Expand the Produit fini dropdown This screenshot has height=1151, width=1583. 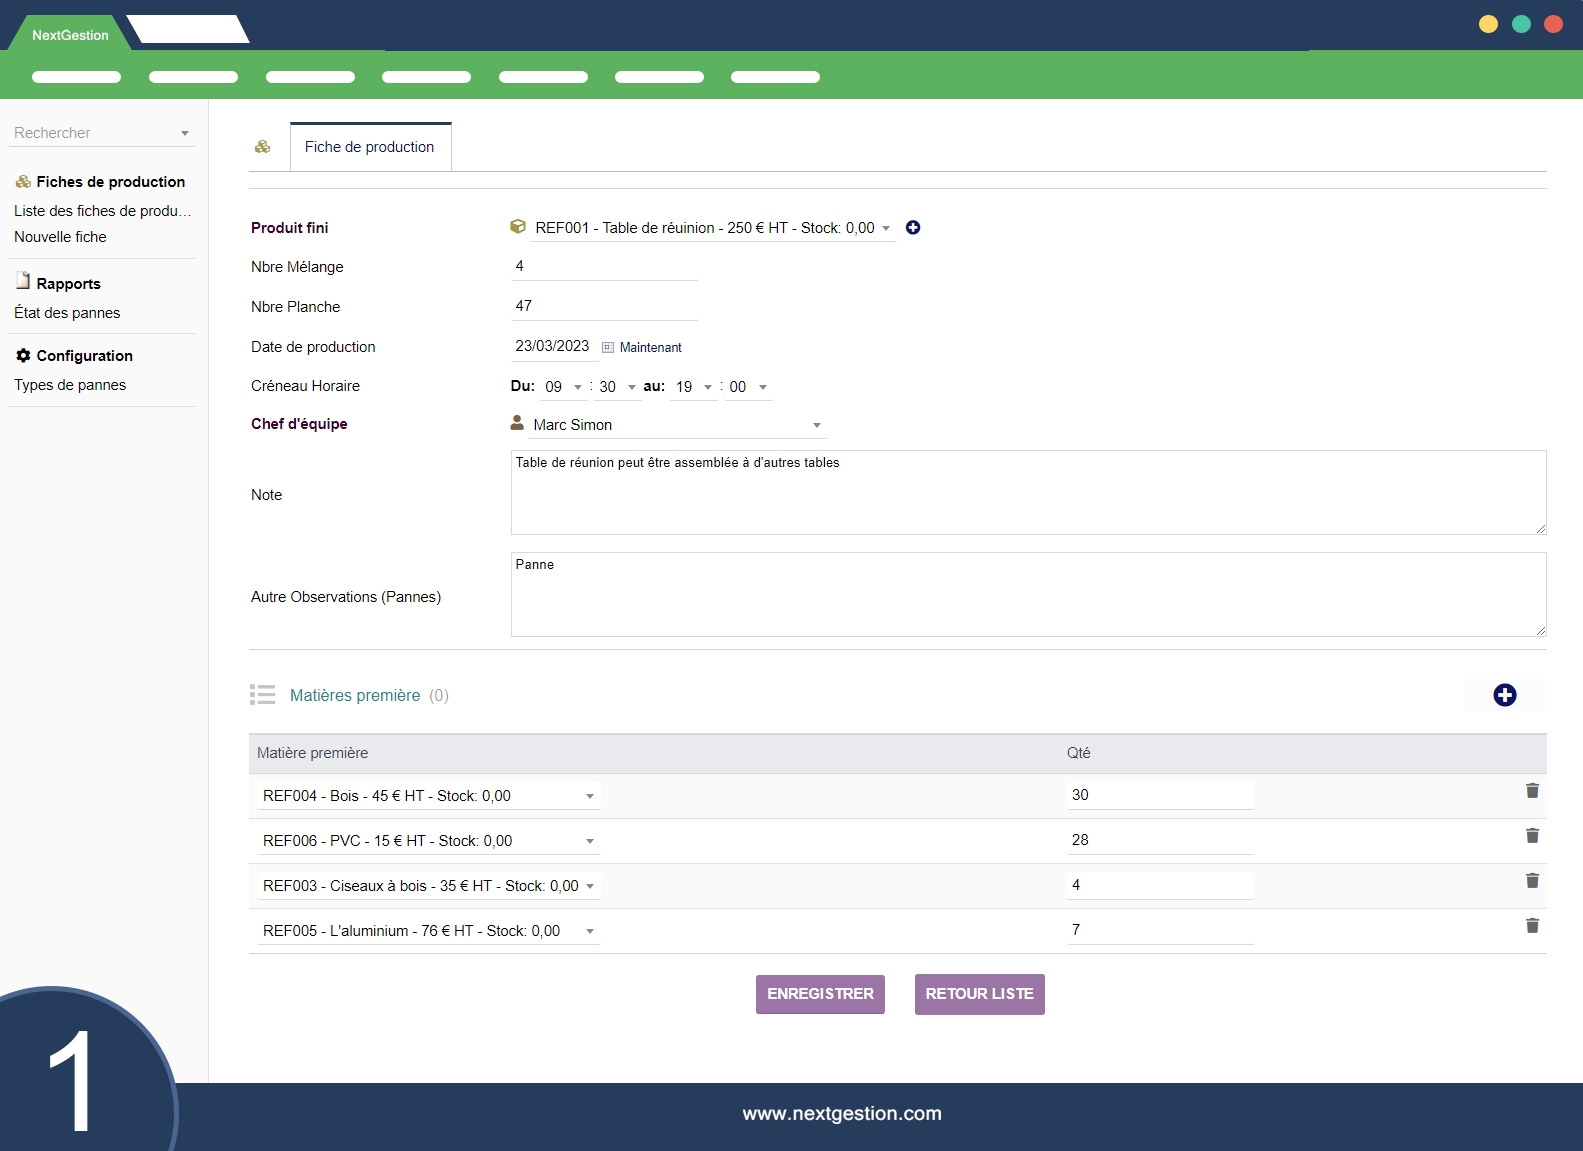coord(885,229)
